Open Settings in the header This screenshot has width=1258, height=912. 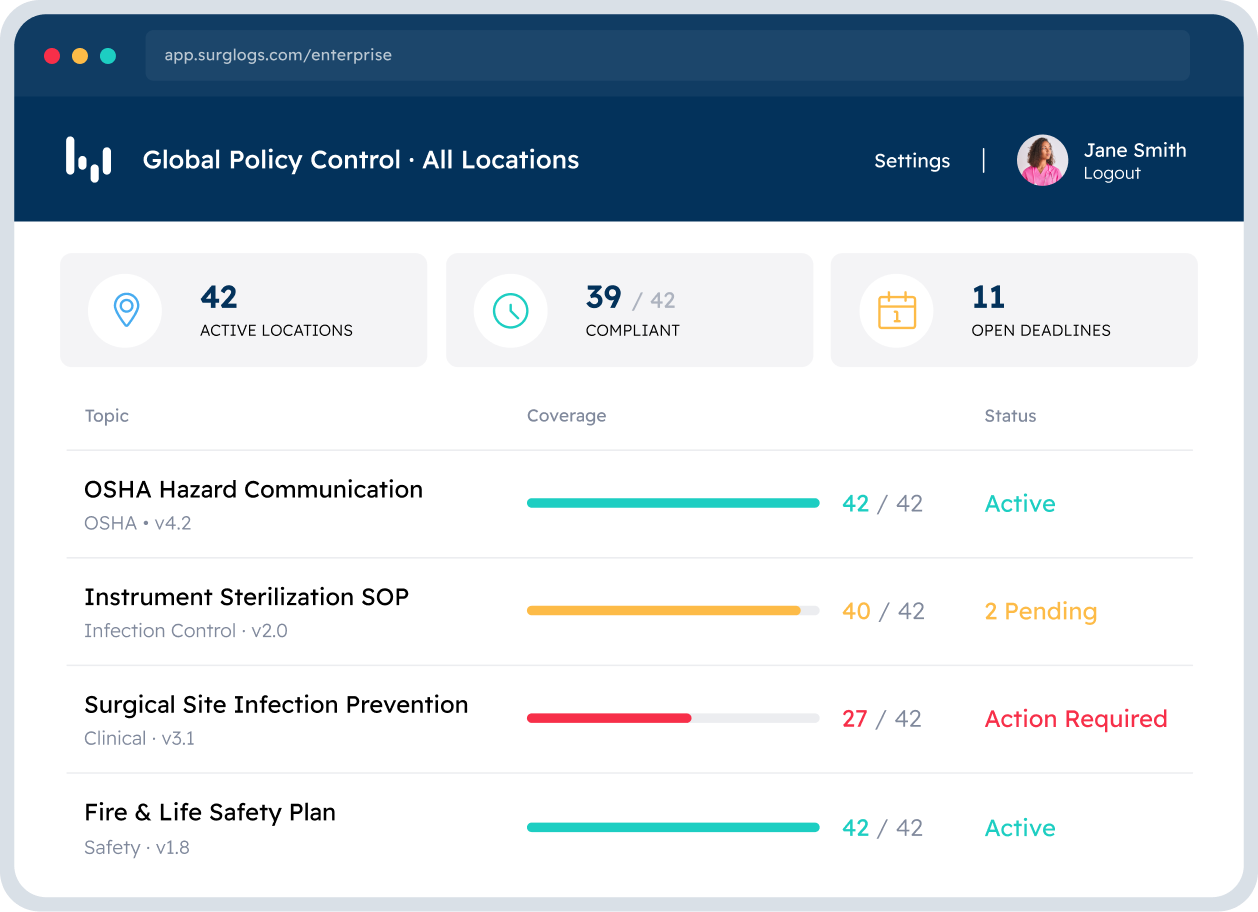pyautogui.click(x=912, y=161)
